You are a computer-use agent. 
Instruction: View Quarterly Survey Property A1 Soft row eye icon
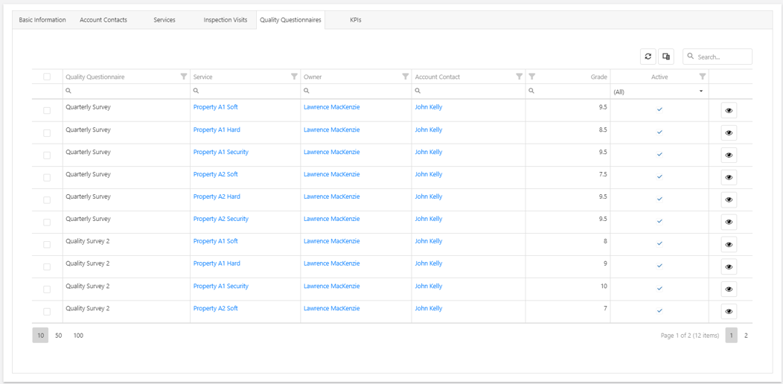[x=729, y=110]
